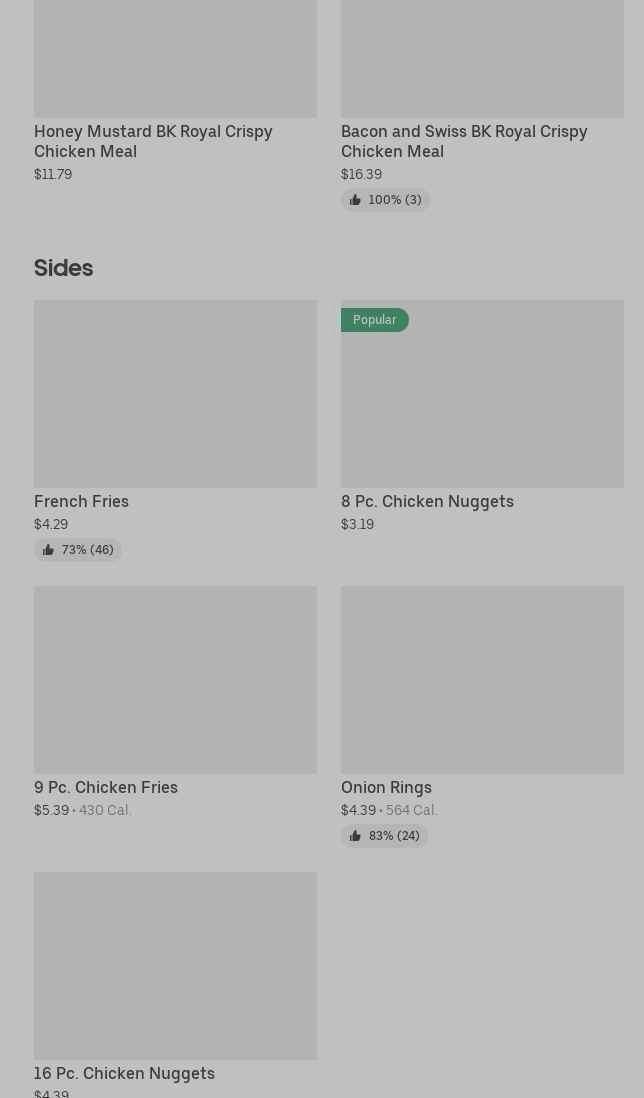
Task: Open the 8 Pc. Chicken Nuggets image
Action: click(x=482, y=400)
